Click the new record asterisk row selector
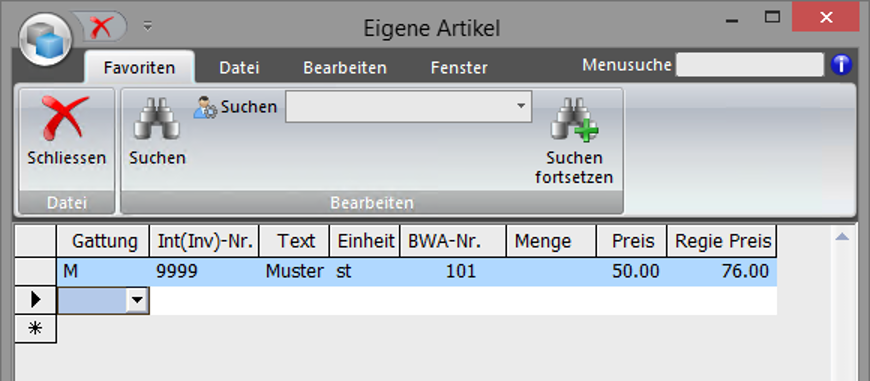Screen dimensions: 870x381 click(x=36, y=329)
